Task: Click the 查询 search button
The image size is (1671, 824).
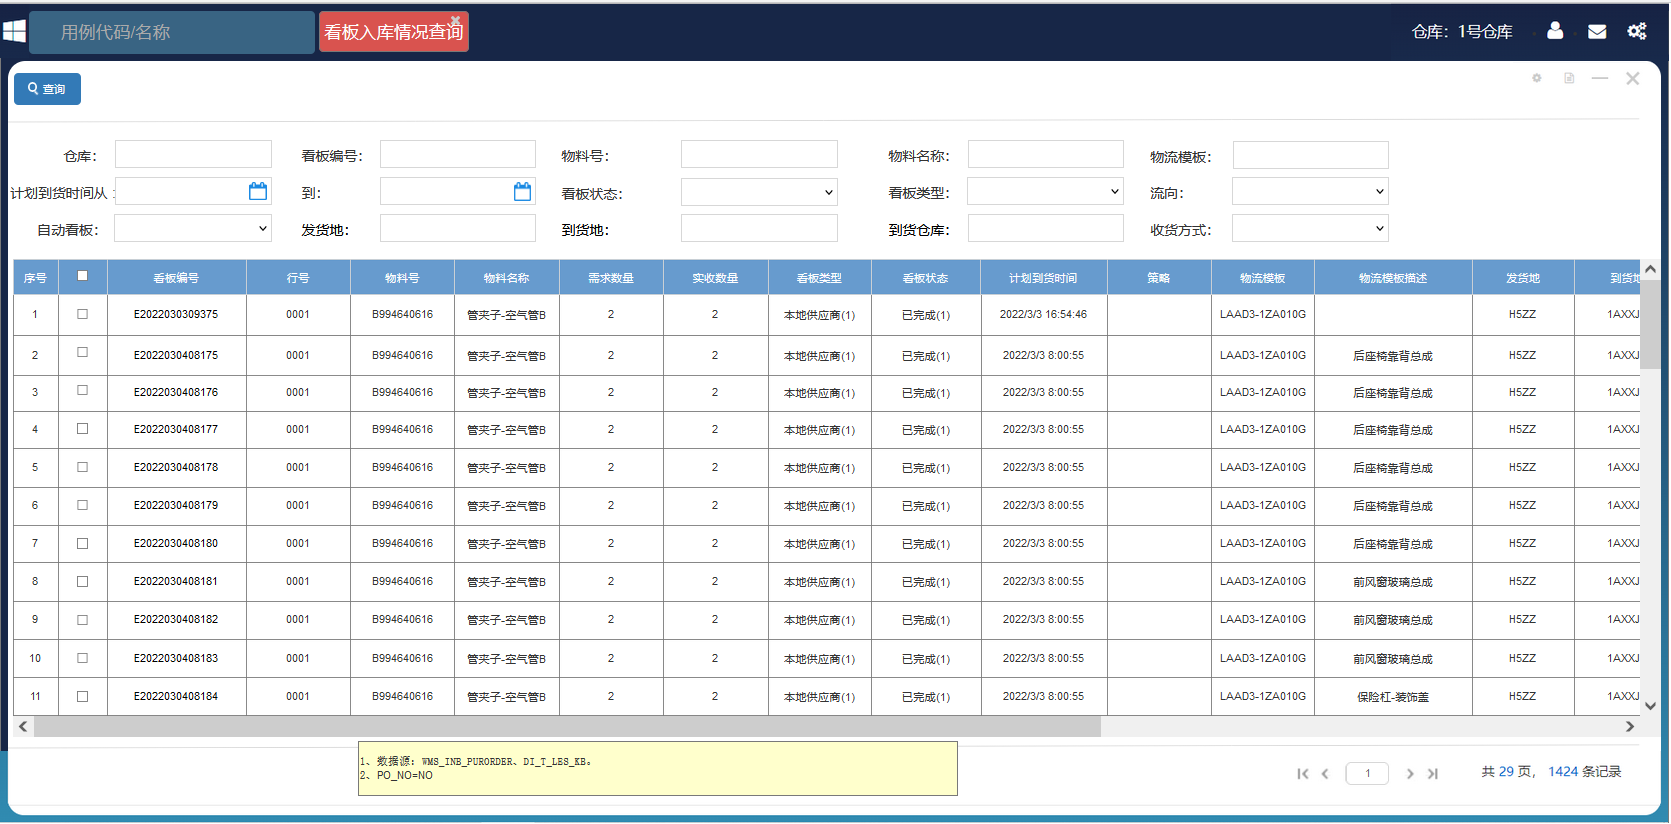Action: click(x=47, y=89)
